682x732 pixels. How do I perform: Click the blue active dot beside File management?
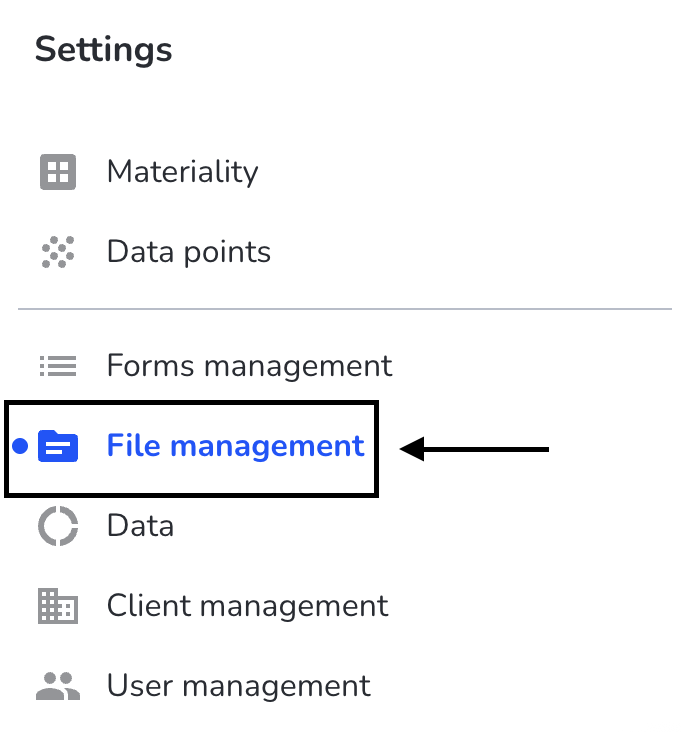(20, 446)
